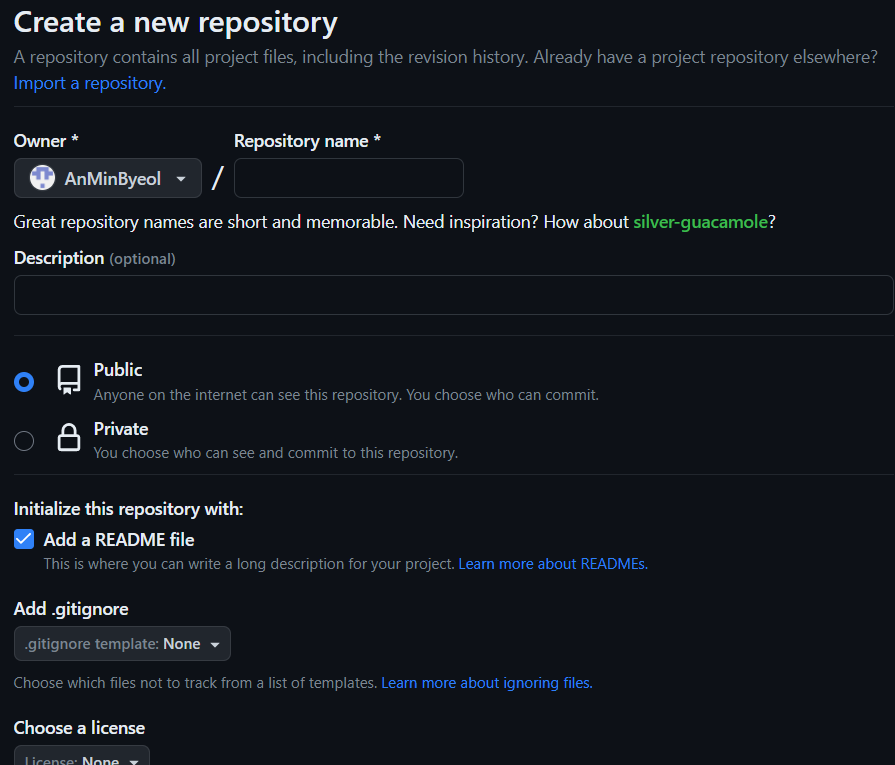Focus the Description text field
The height and width of the screenshot is (765, 895).
click(x=454, y=295)
